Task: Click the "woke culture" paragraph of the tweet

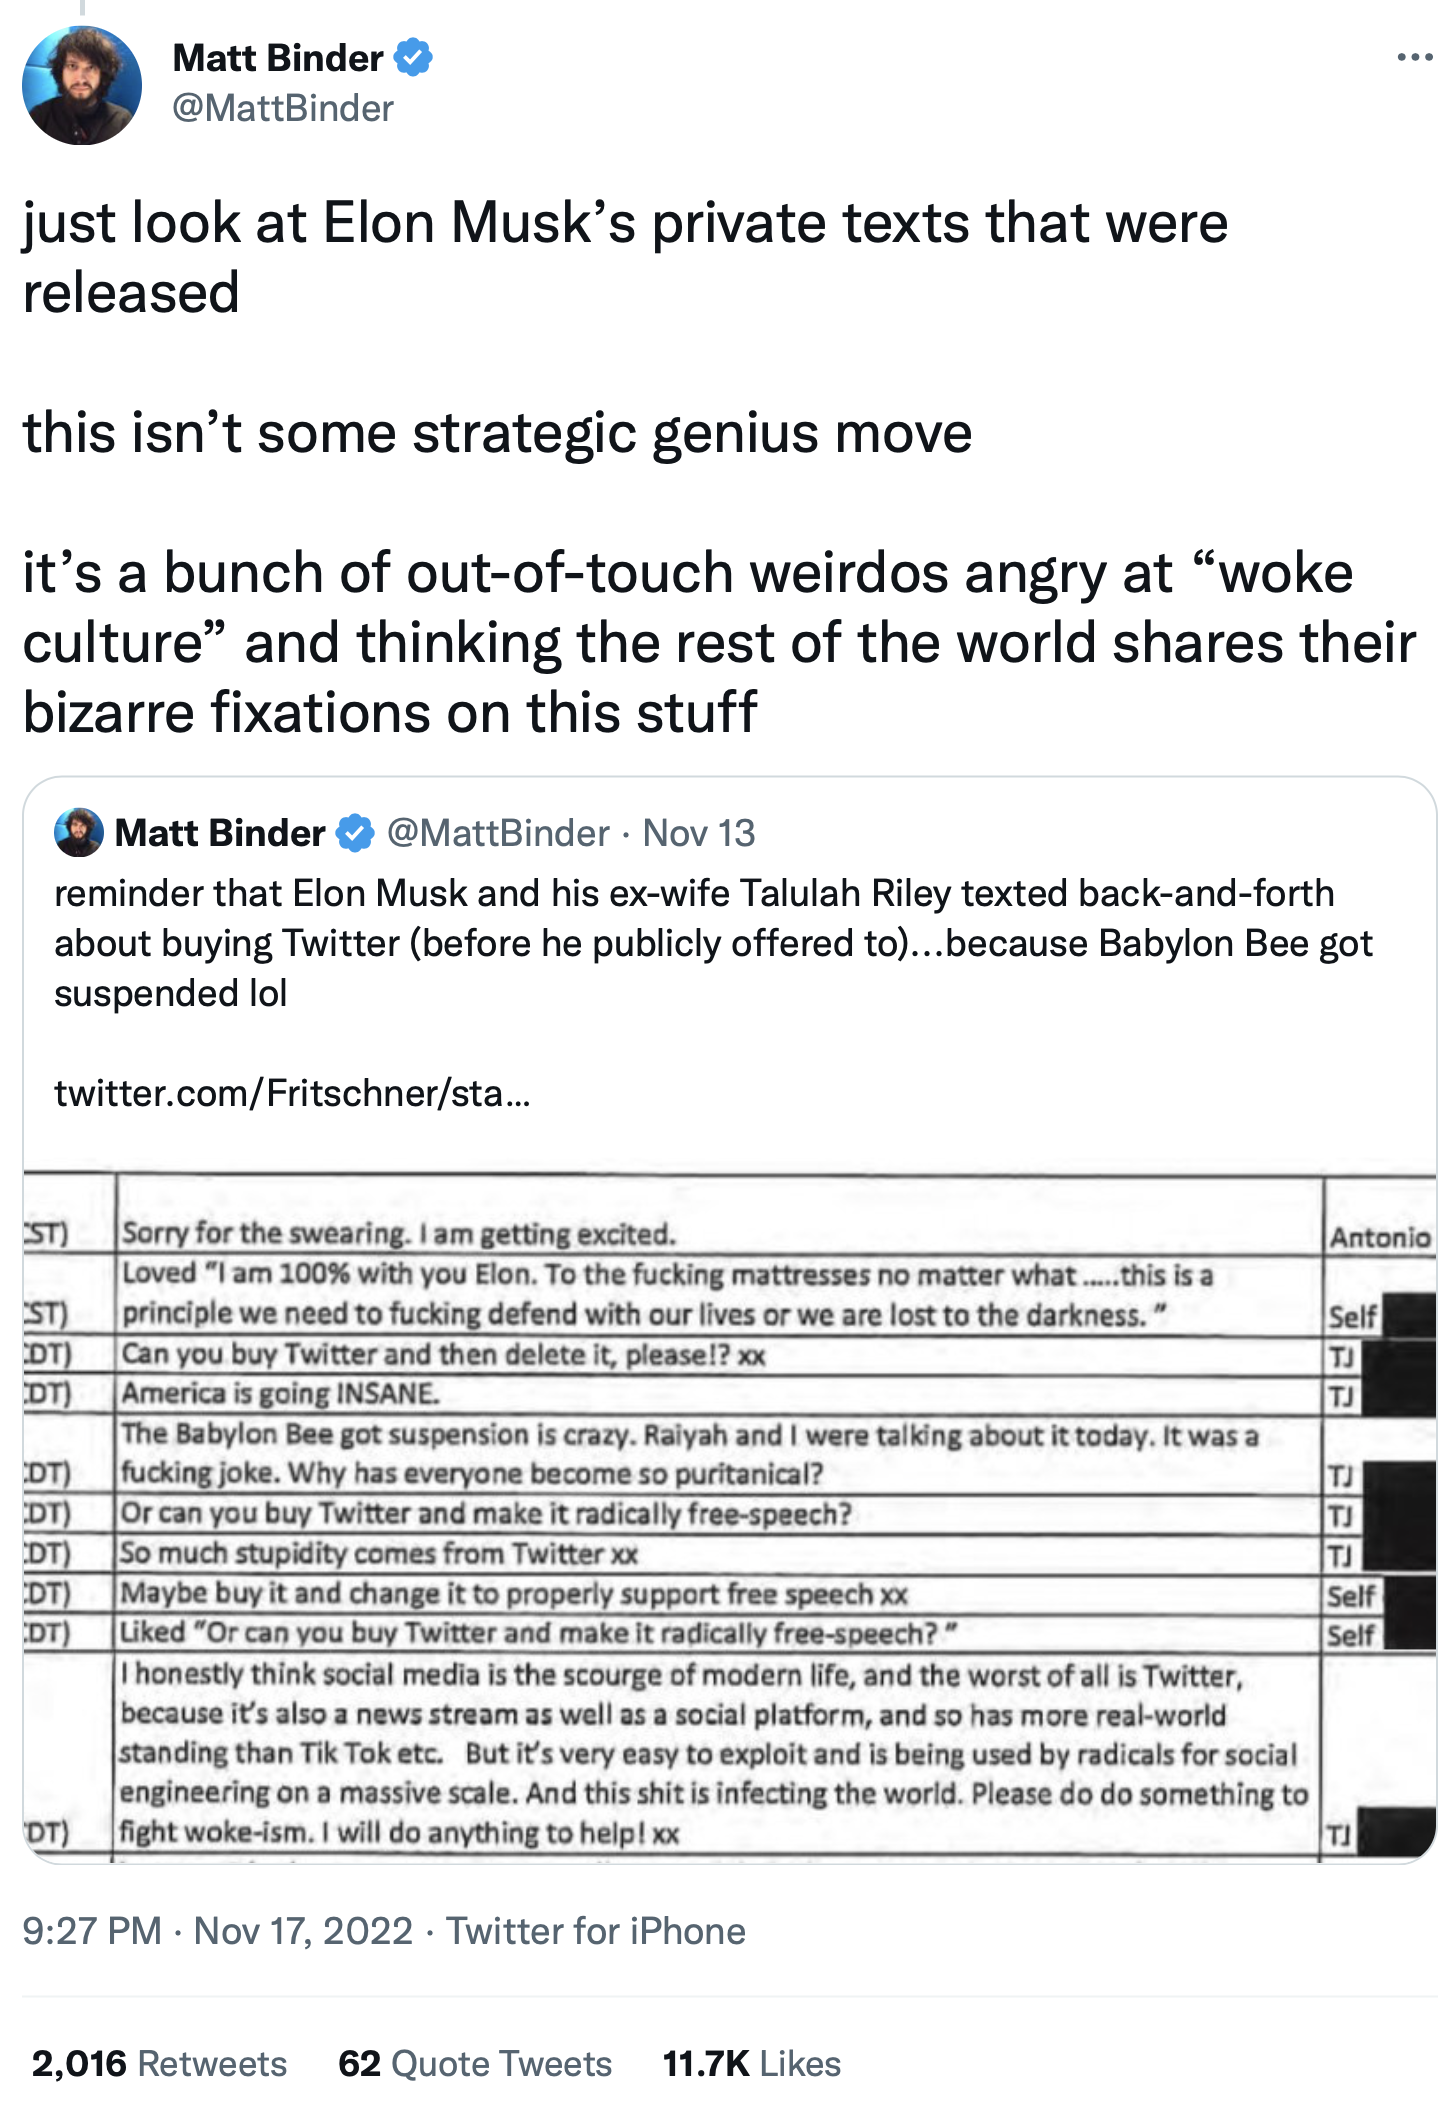Action: tap(718, 642)
